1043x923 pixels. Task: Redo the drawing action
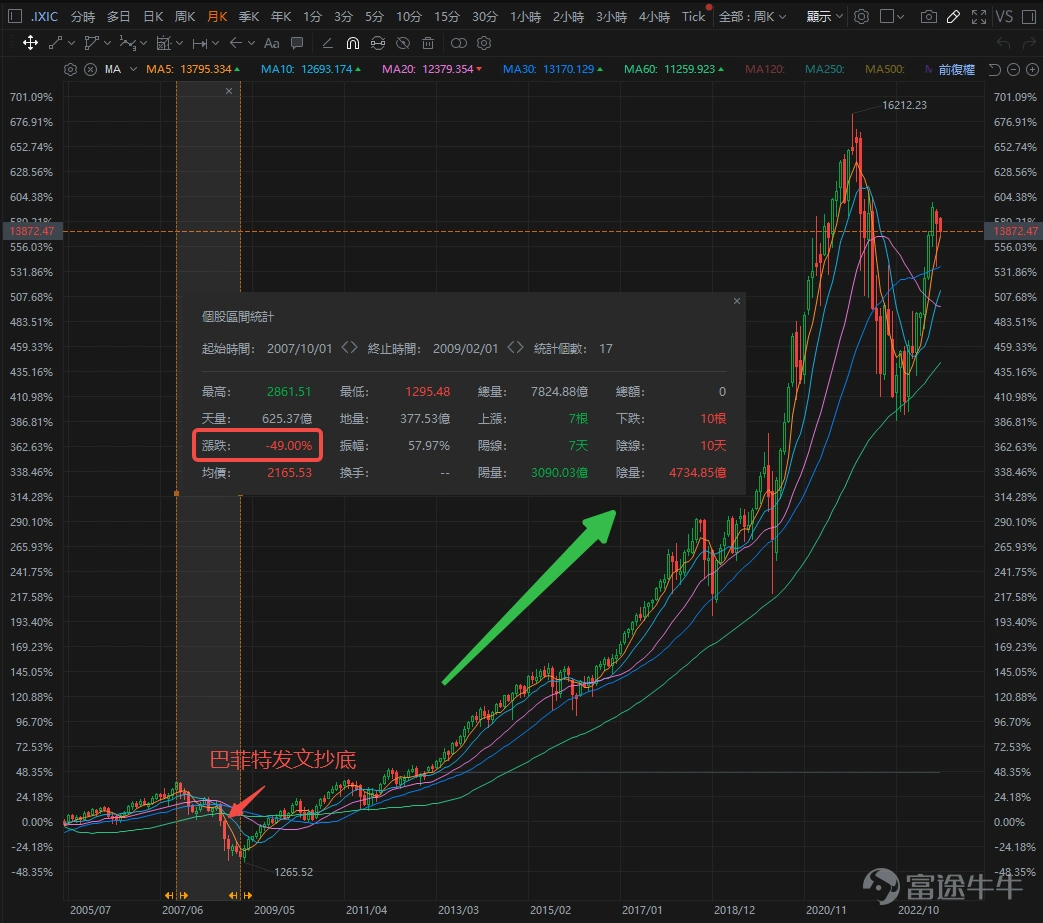(1029, 43)
